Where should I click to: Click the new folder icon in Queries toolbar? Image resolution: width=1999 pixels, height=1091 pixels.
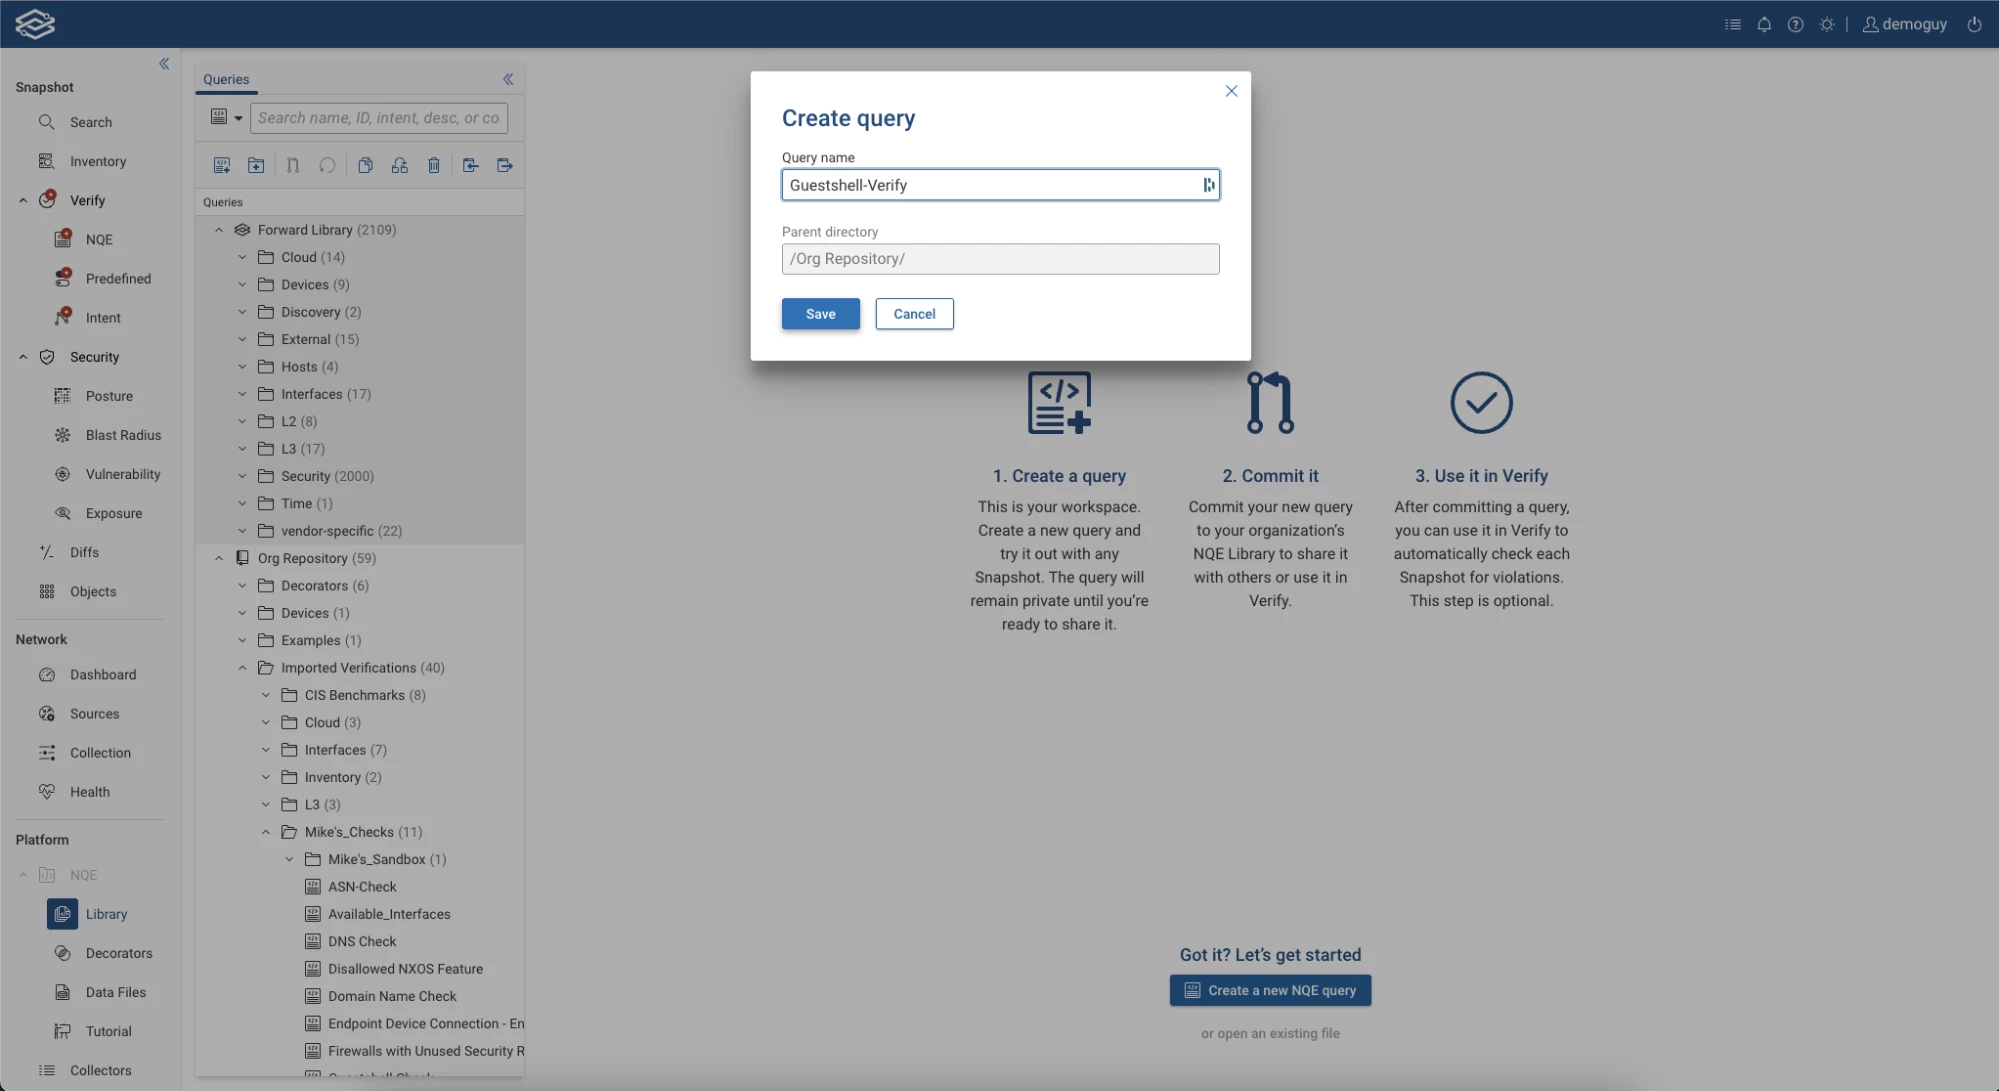click(256, 165)
